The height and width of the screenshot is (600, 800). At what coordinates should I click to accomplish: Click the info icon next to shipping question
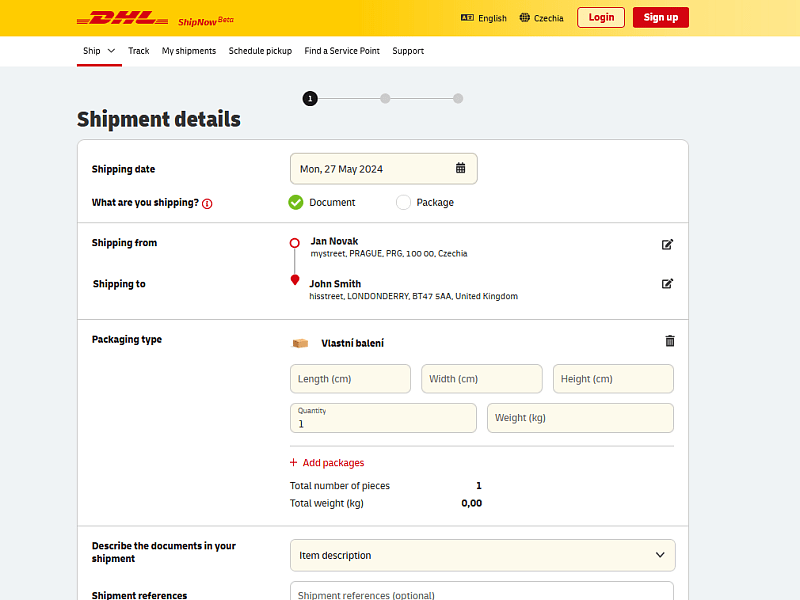[206, 203]
